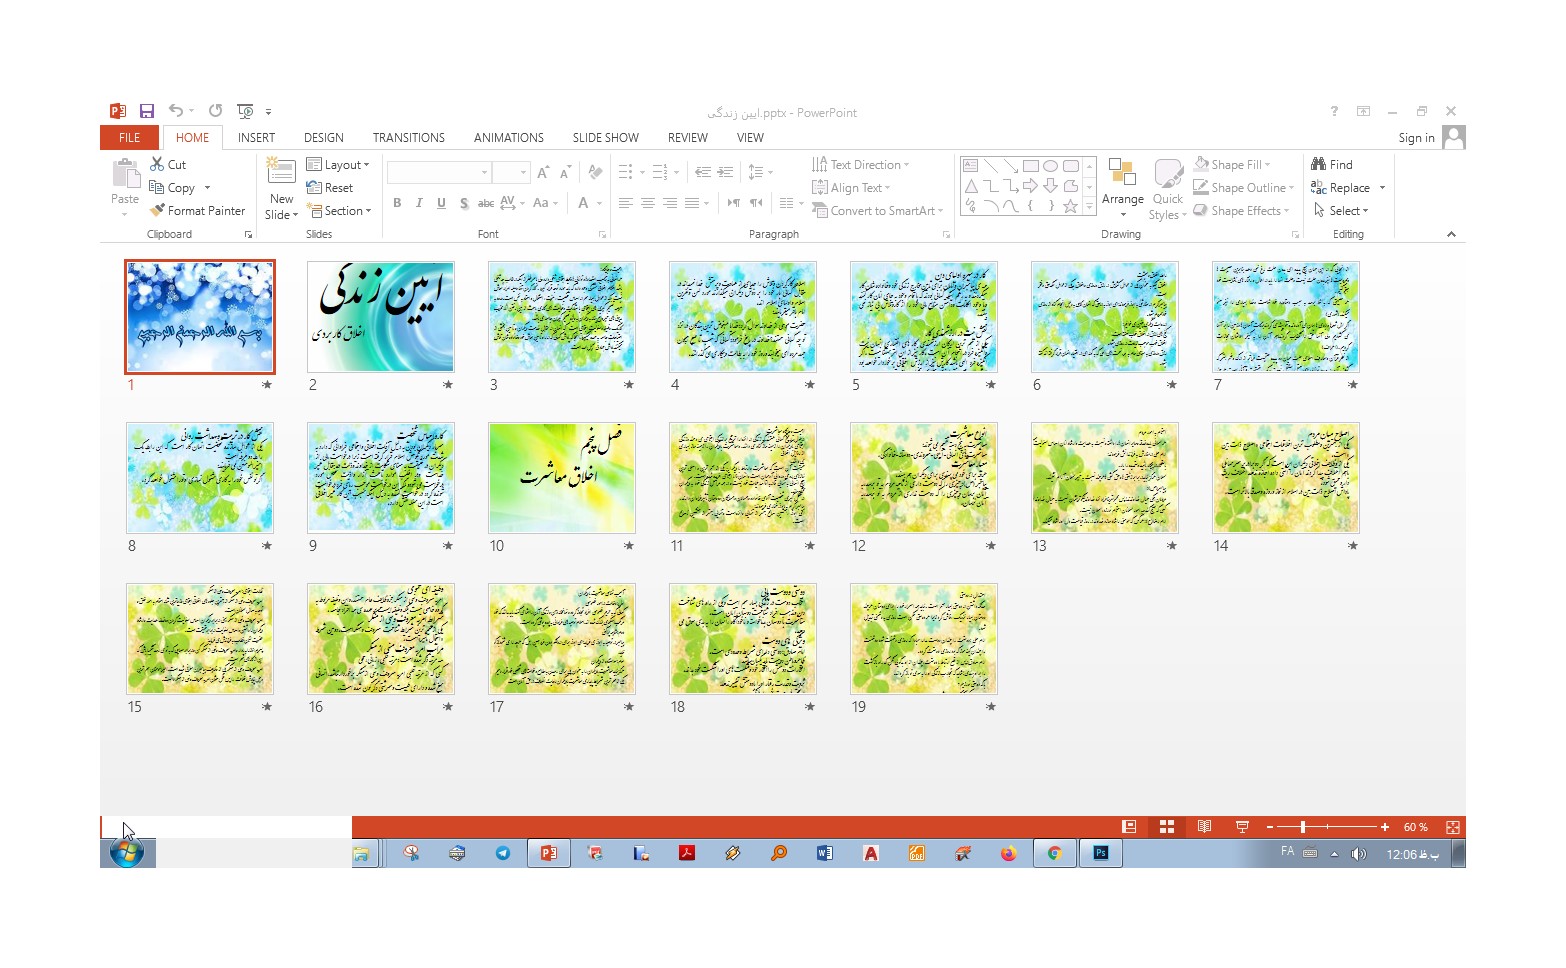
Task: Open Change Case dropdown
Action: click(x=543, y=203)
